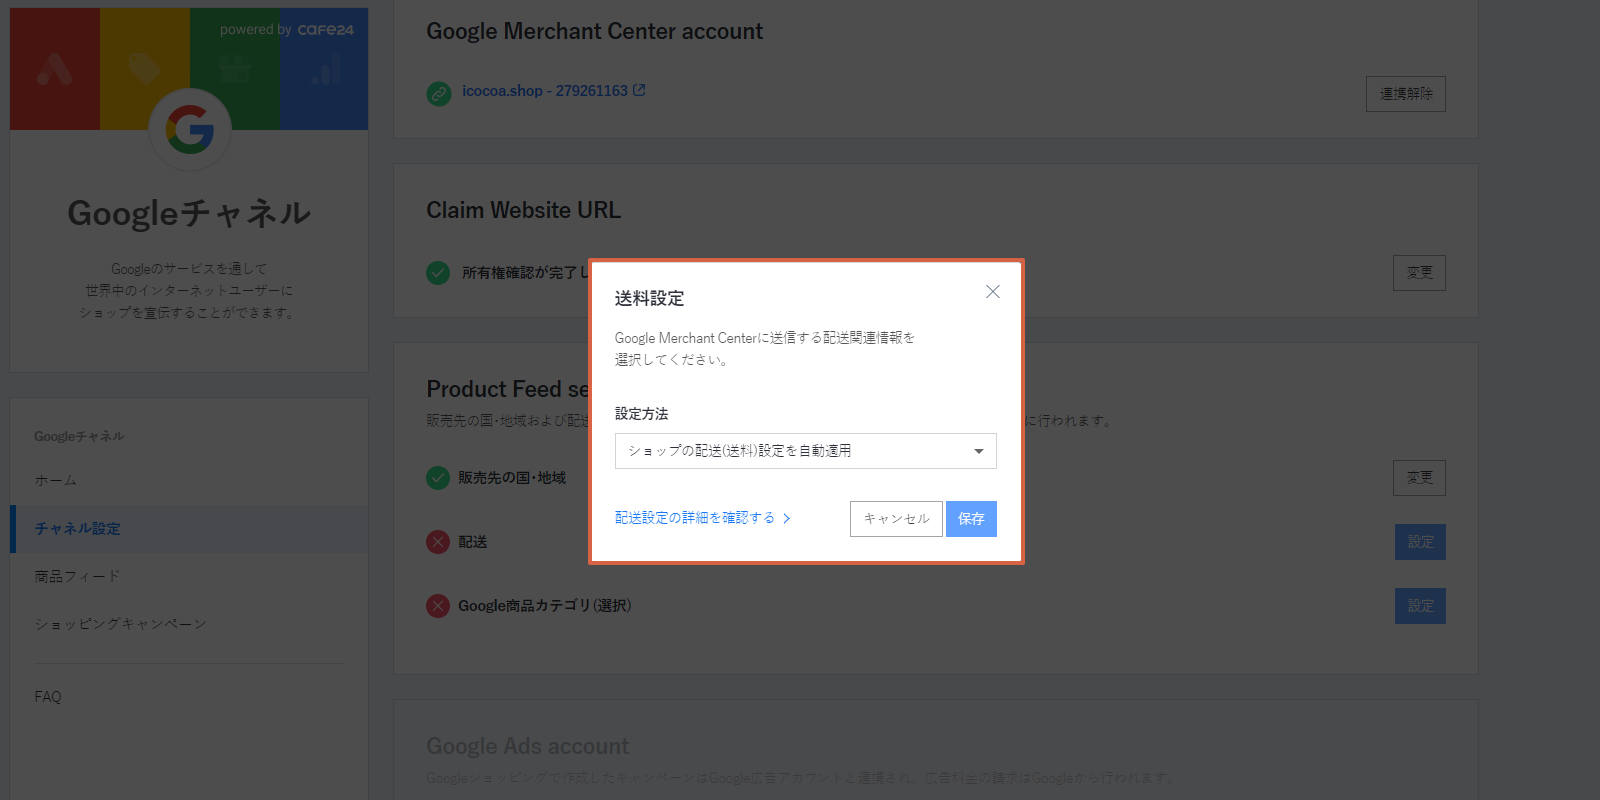Screen dimensions: 1600x800
Task: Click green check icon beside 販売先の国・地域
Action: pyautogui.click(x=438, y=478)
